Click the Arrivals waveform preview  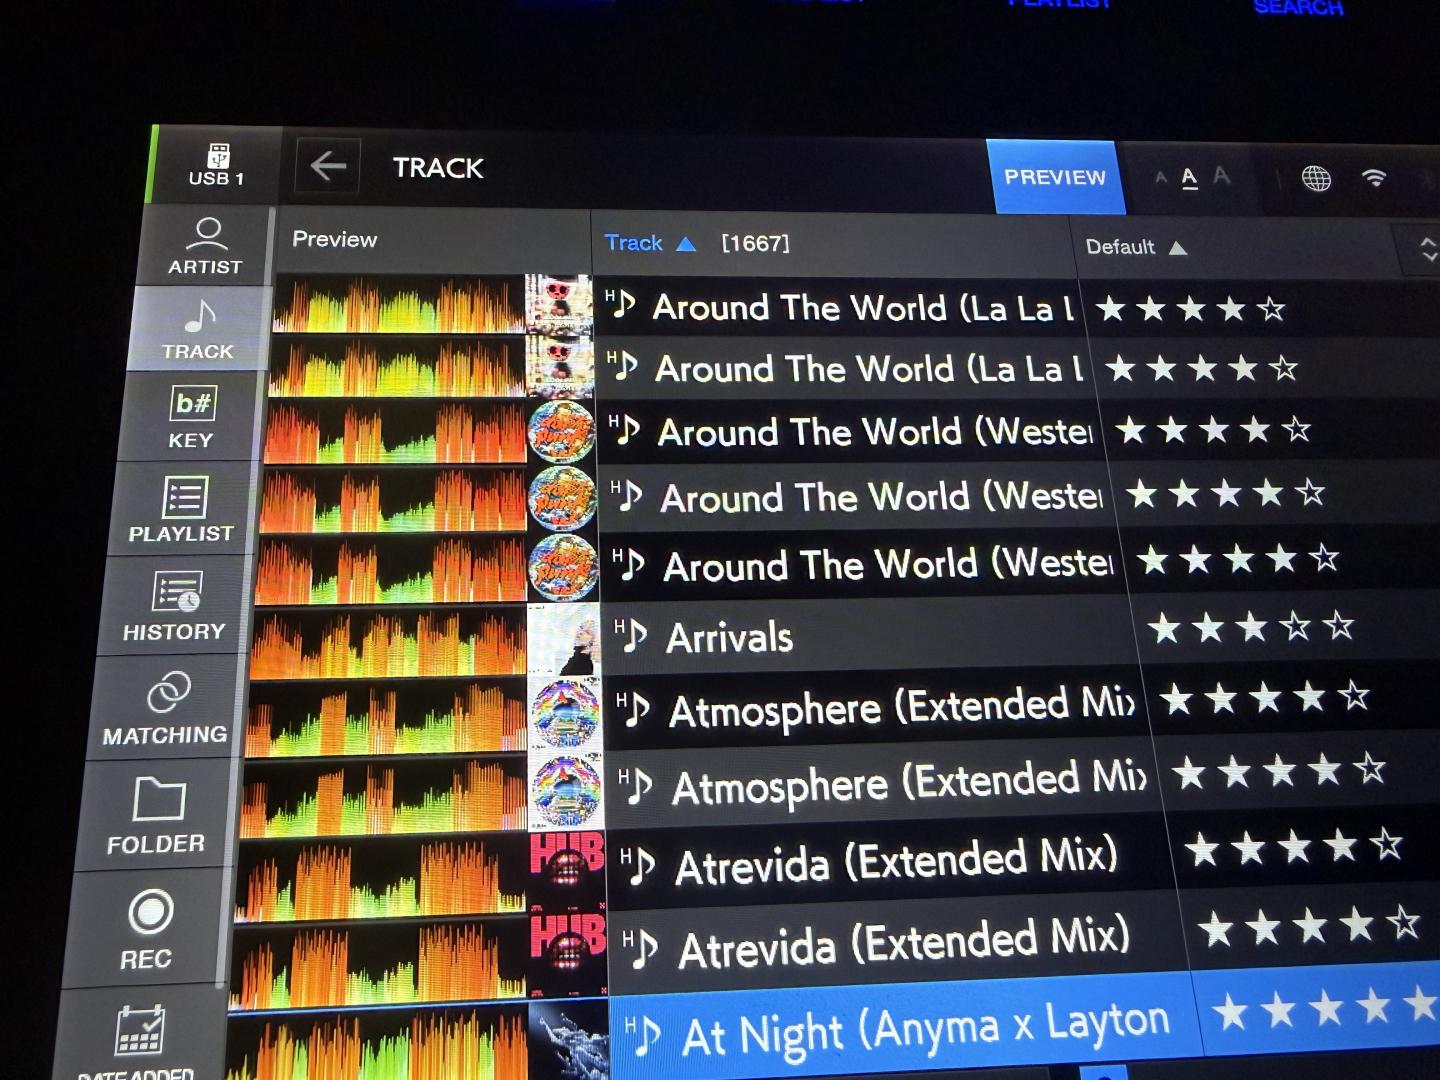(388, 642)
